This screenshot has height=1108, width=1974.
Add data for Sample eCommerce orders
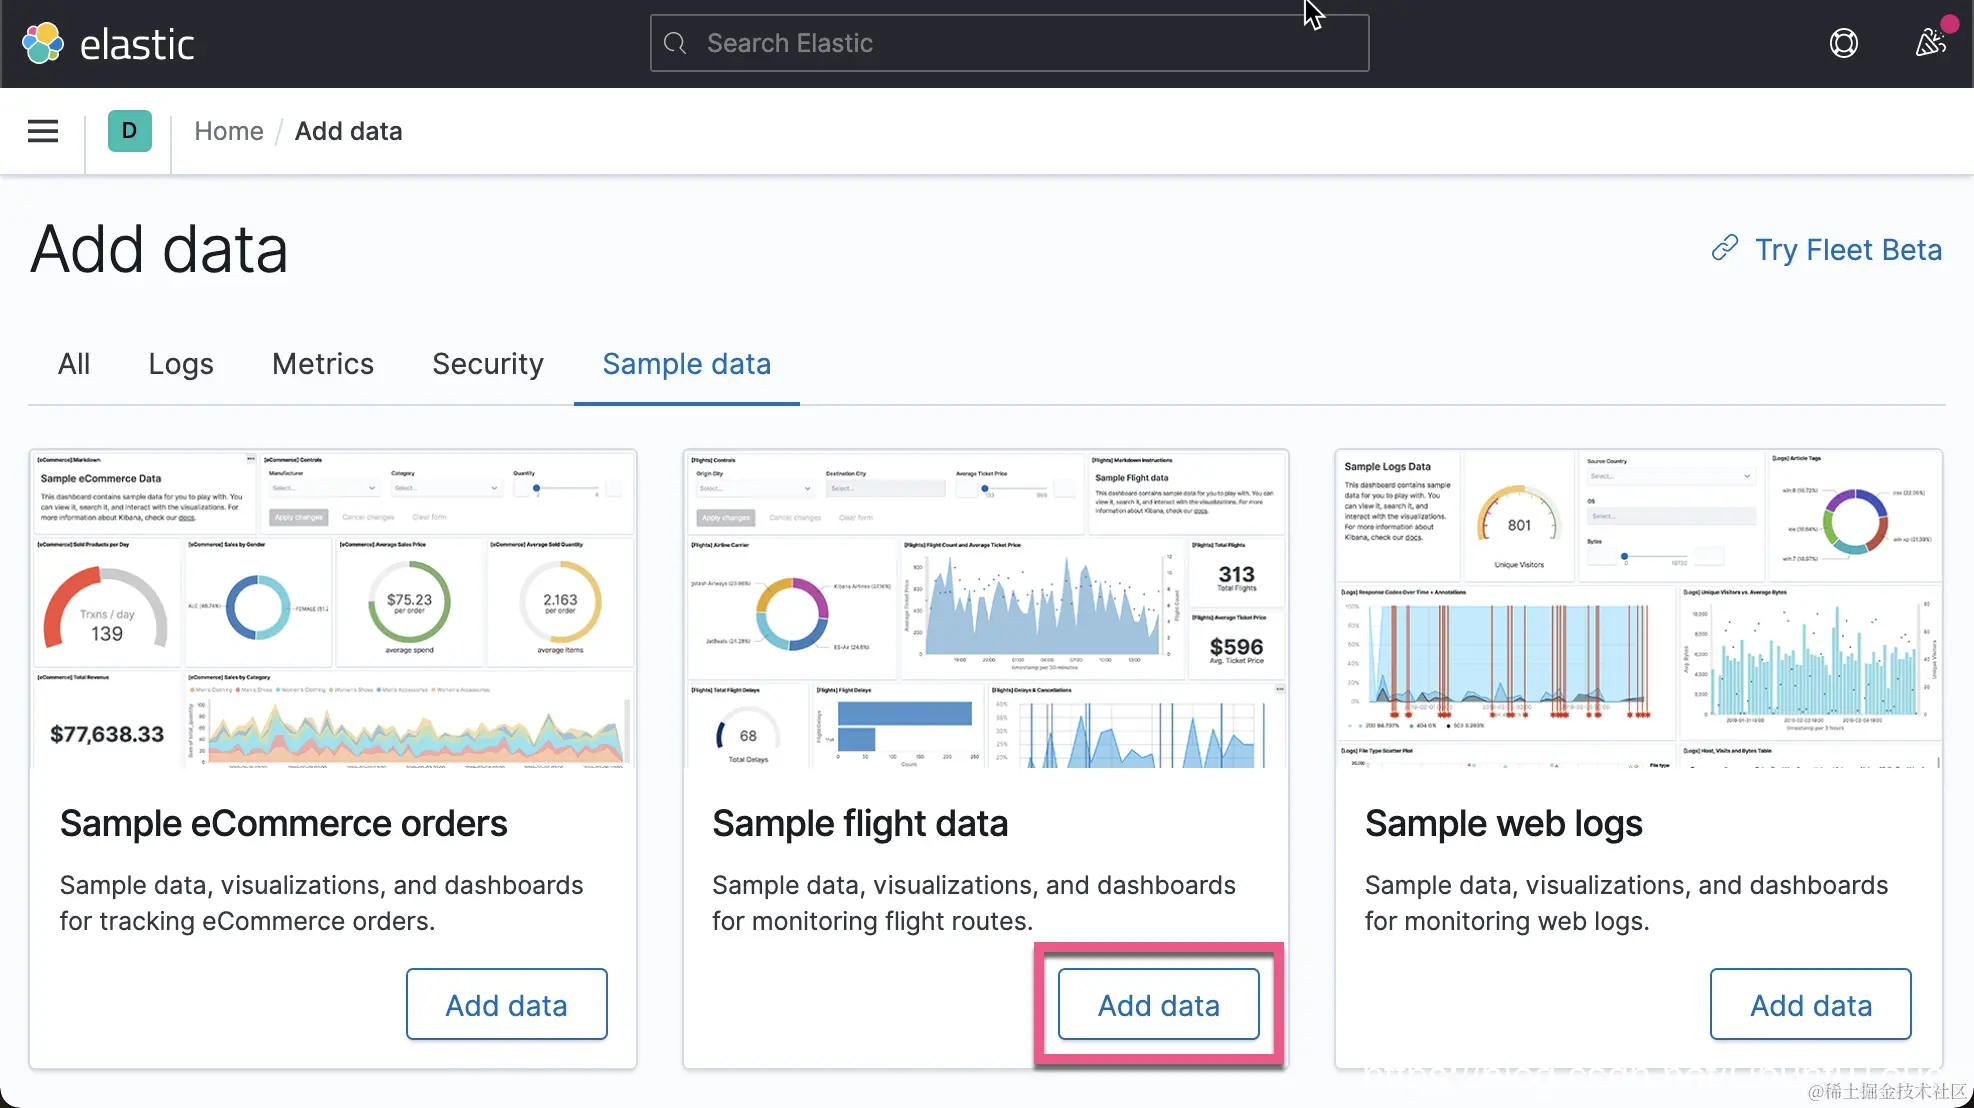pyautogui.click(x=506, y=1005)
